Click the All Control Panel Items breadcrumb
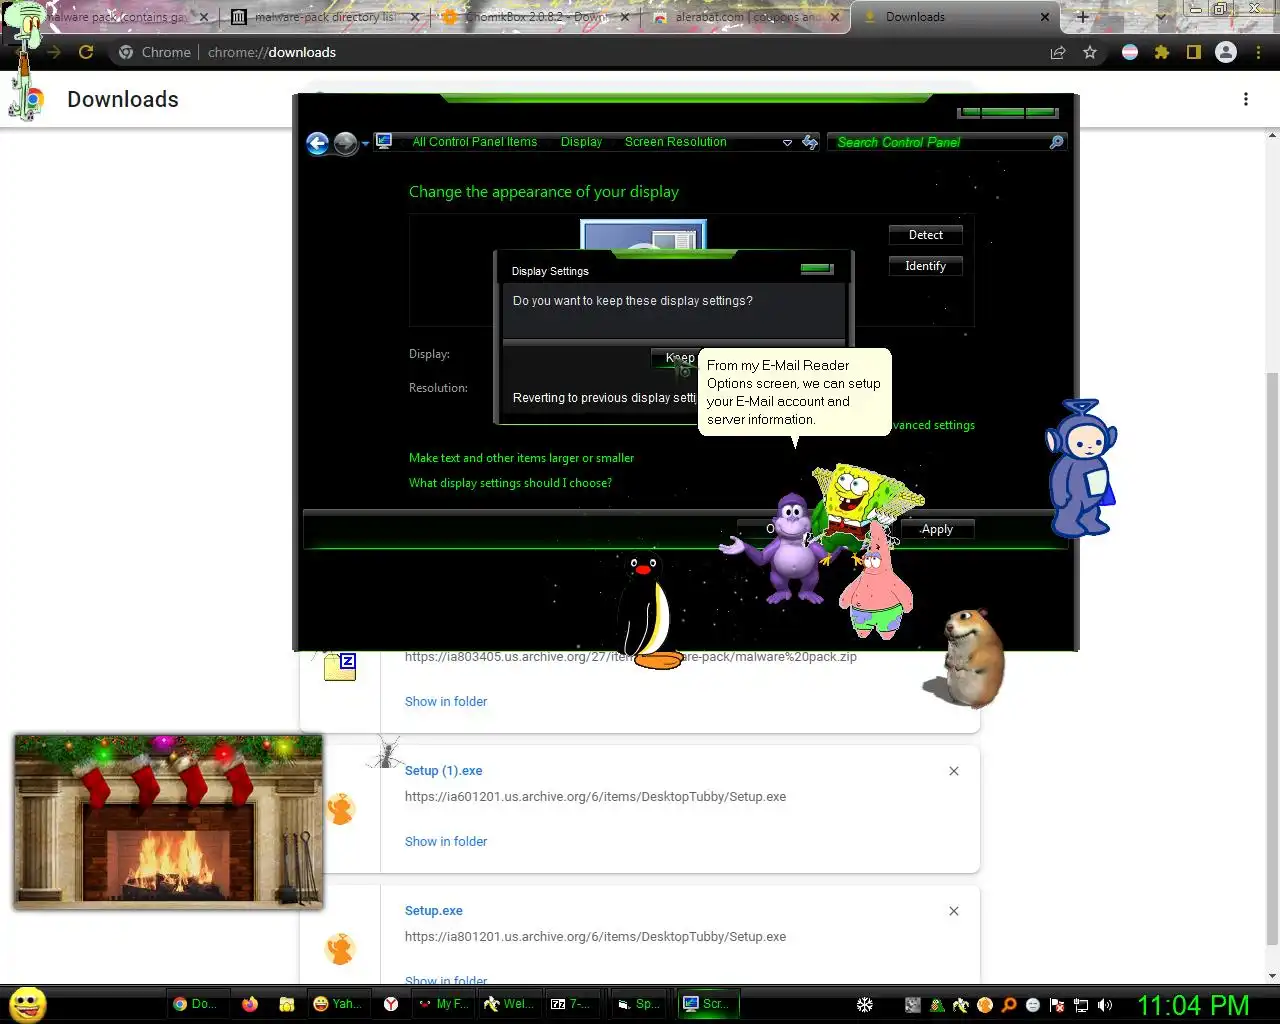The image size is (1280, 1024). [x=475, y=142]
